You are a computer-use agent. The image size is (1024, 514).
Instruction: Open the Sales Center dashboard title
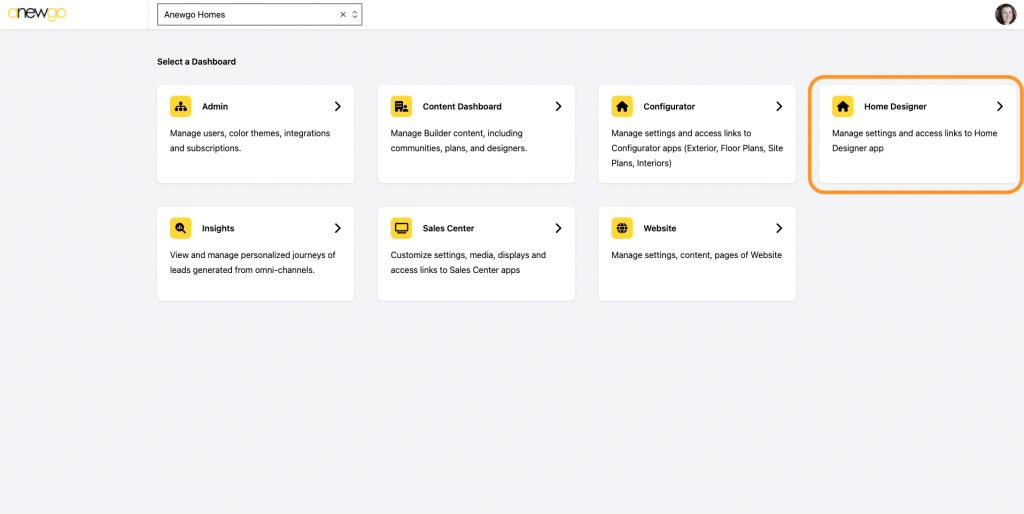click(448, 229)
